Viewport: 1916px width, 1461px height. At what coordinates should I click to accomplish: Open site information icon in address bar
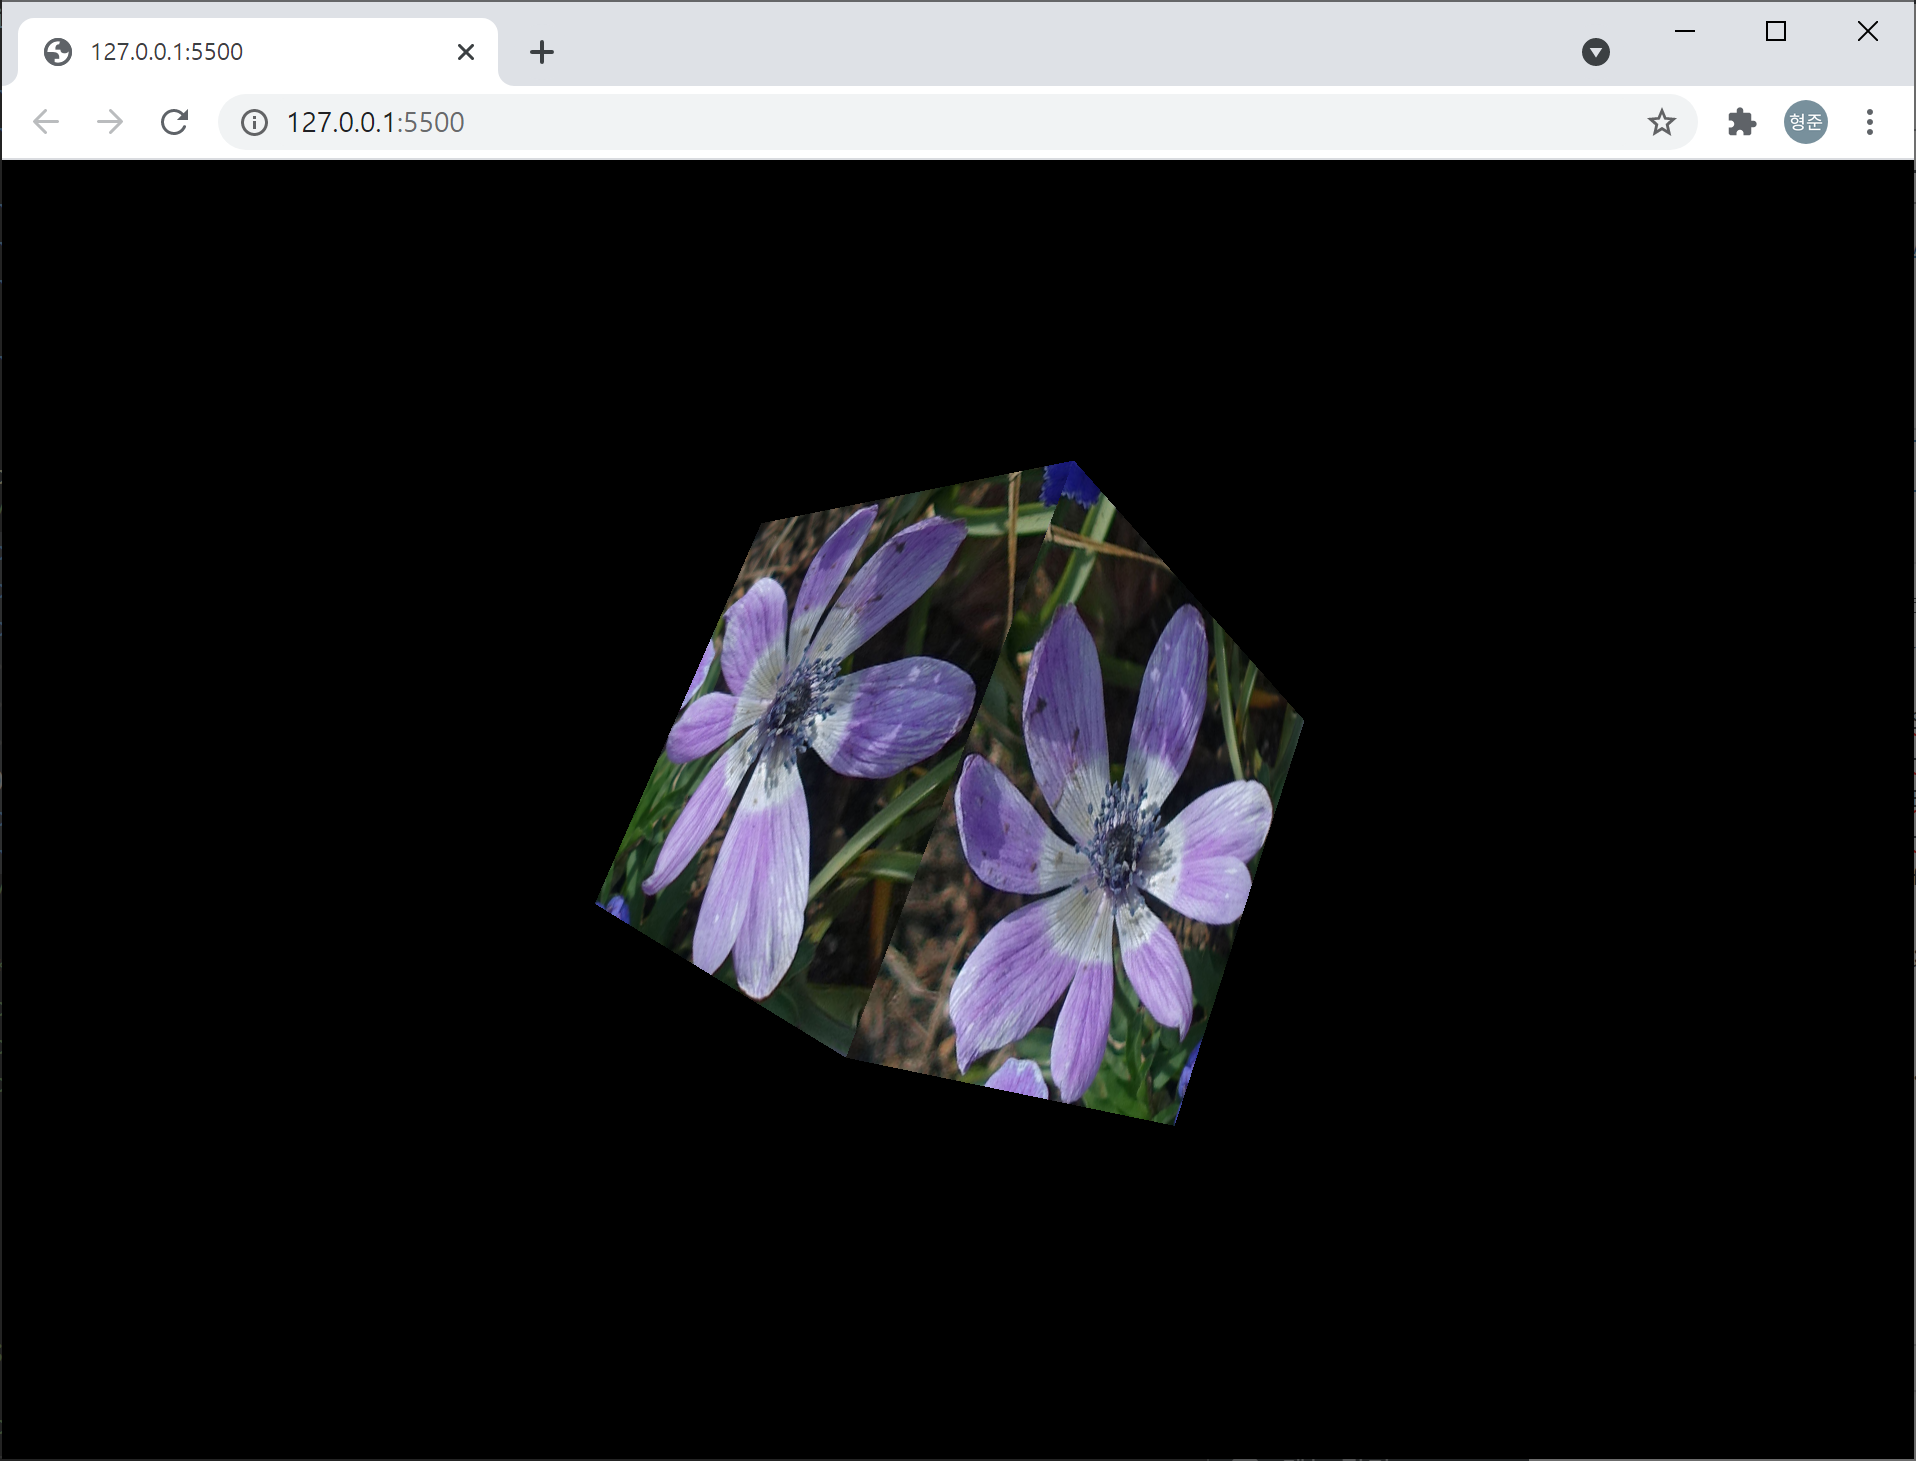click(x=254, y=122)
